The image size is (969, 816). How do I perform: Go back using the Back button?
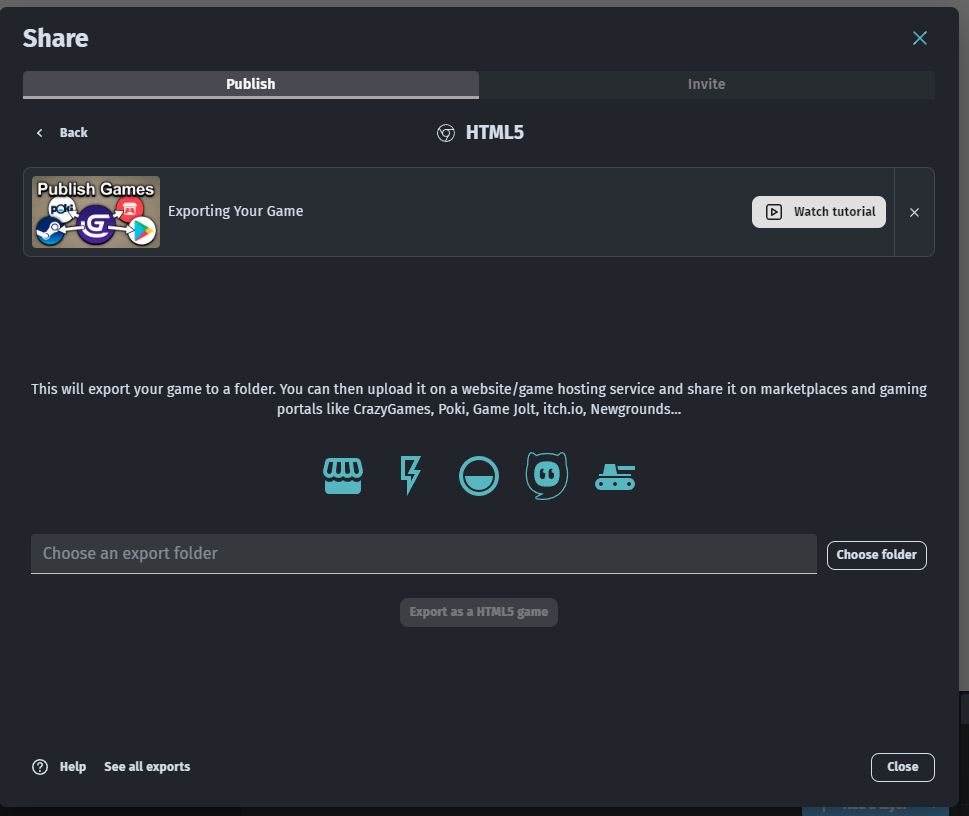point(62,132)
